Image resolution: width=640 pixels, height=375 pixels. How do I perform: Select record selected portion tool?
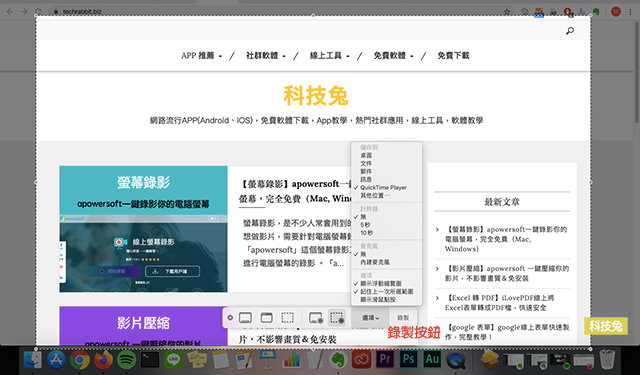coord(337,317)
